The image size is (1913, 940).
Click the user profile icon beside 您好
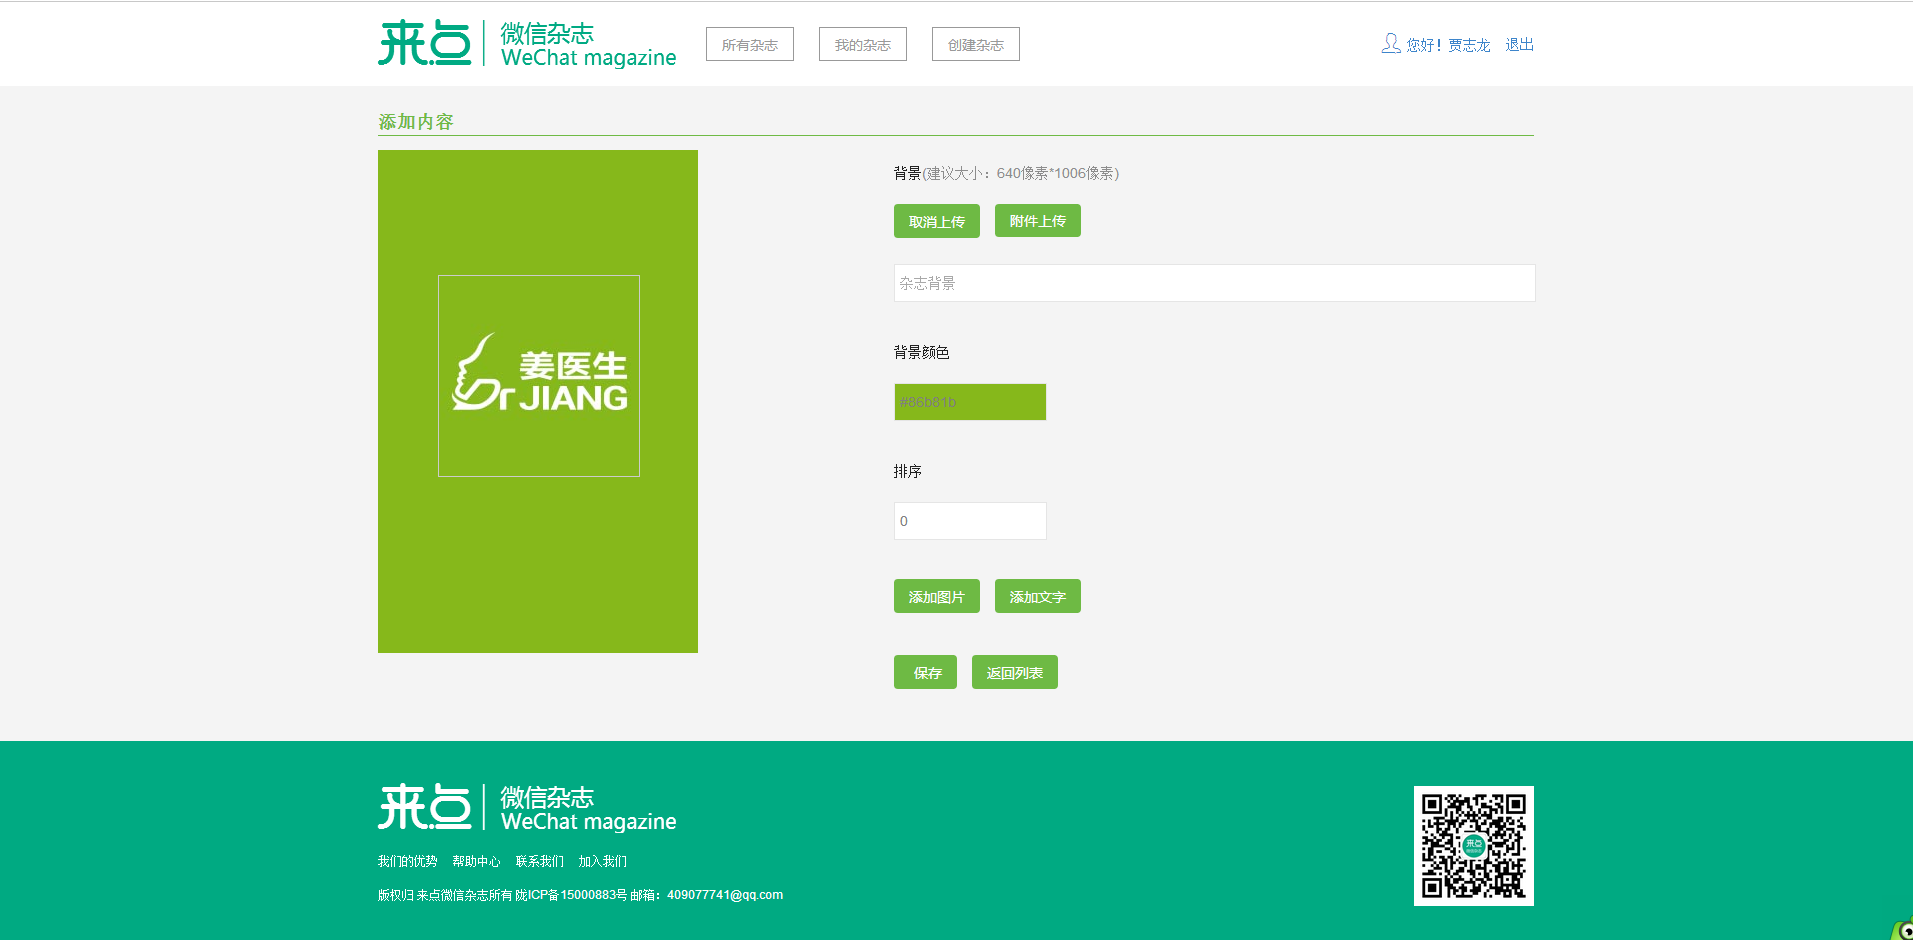[x=1391, y=44]
